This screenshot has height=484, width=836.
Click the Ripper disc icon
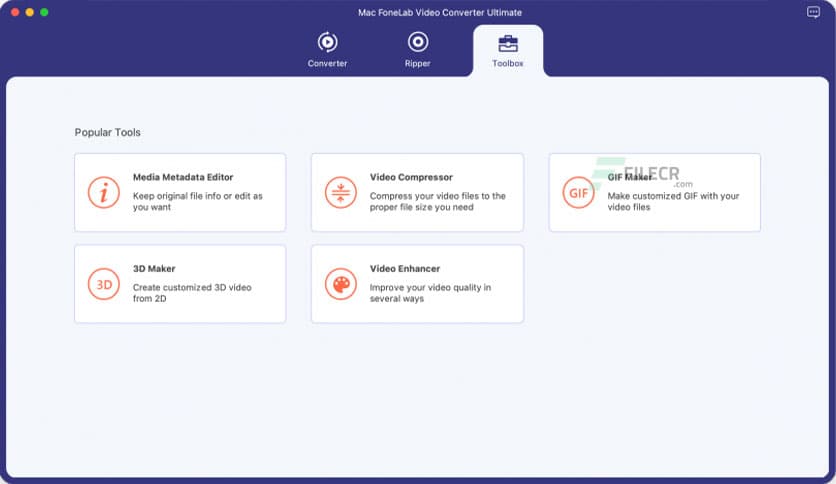tap(417, 42)
